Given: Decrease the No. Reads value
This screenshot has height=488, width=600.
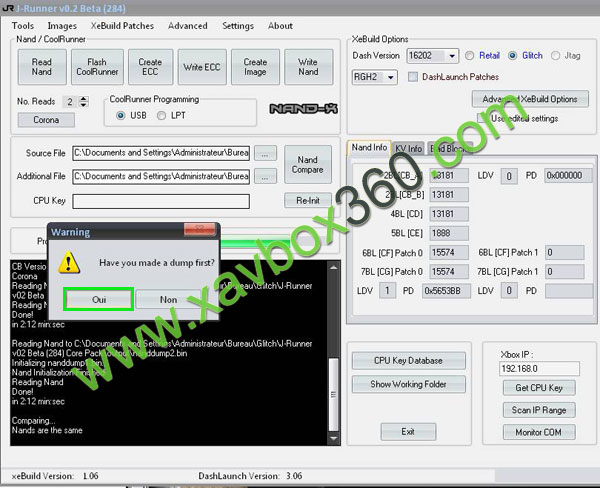Looking at the screenshot, I should point(83,104).
